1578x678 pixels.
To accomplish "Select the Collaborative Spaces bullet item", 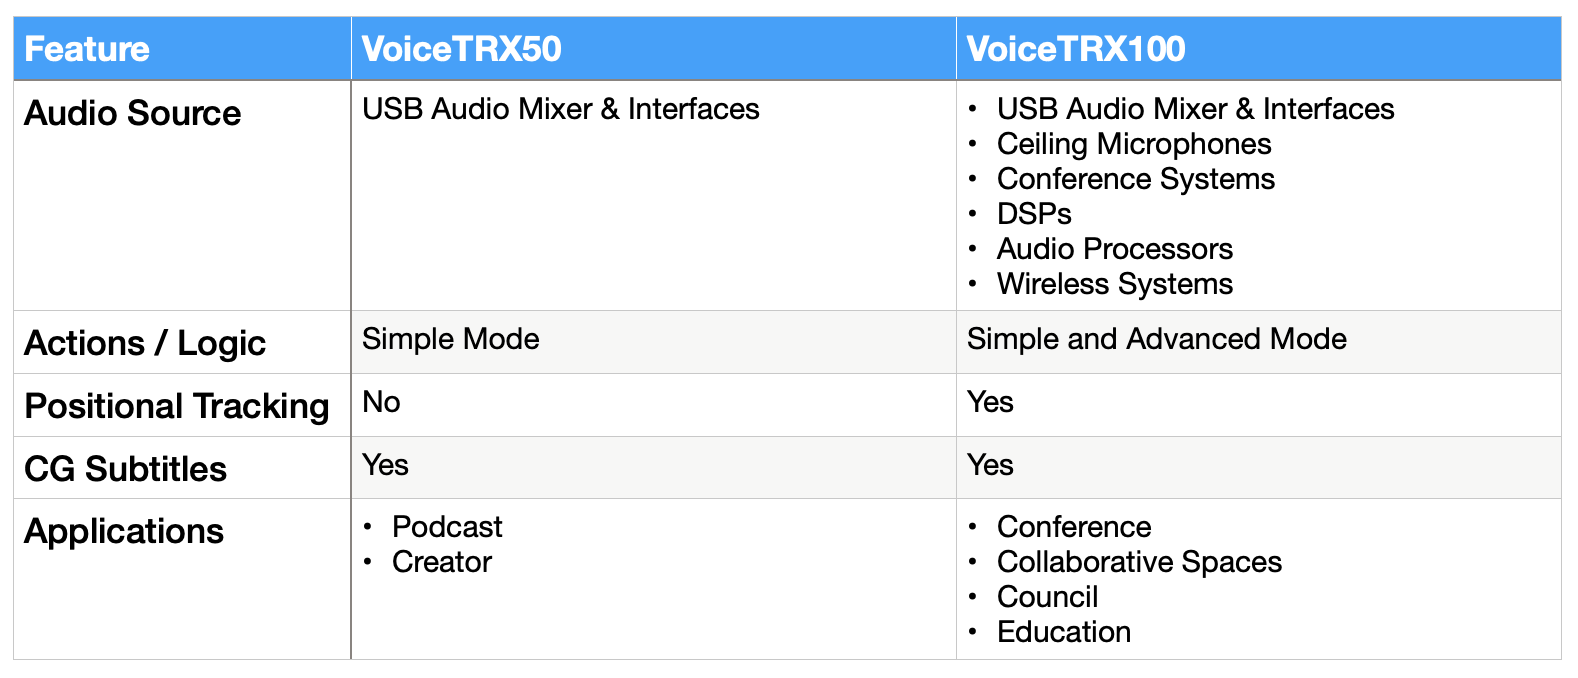I will tap(1139, 562).
